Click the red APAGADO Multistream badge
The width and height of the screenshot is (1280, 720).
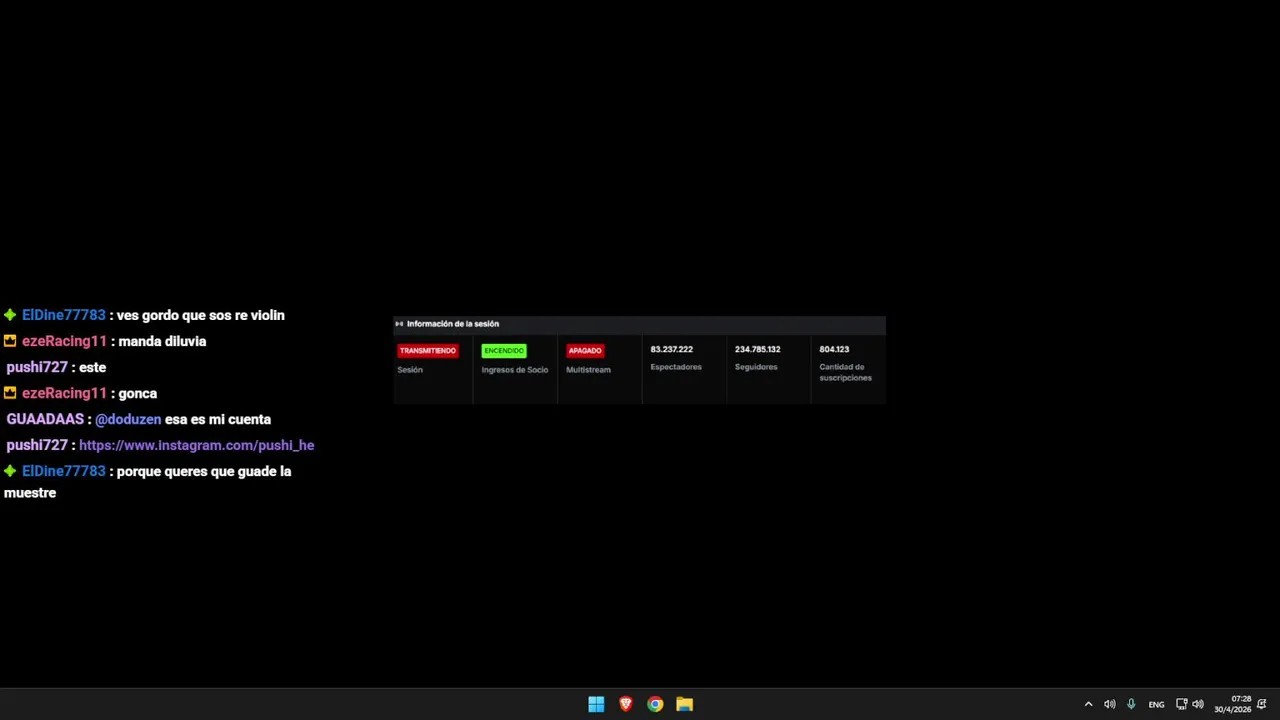tap(585, 351)
